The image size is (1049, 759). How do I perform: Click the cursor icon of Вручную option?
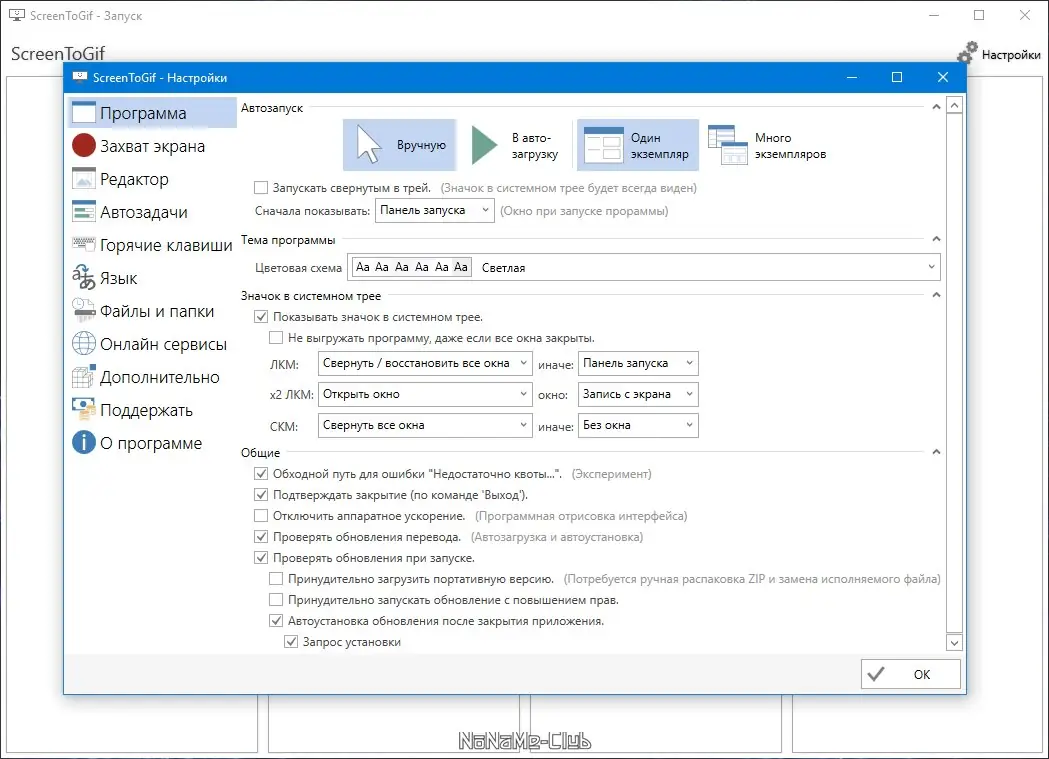pos(369,144)
